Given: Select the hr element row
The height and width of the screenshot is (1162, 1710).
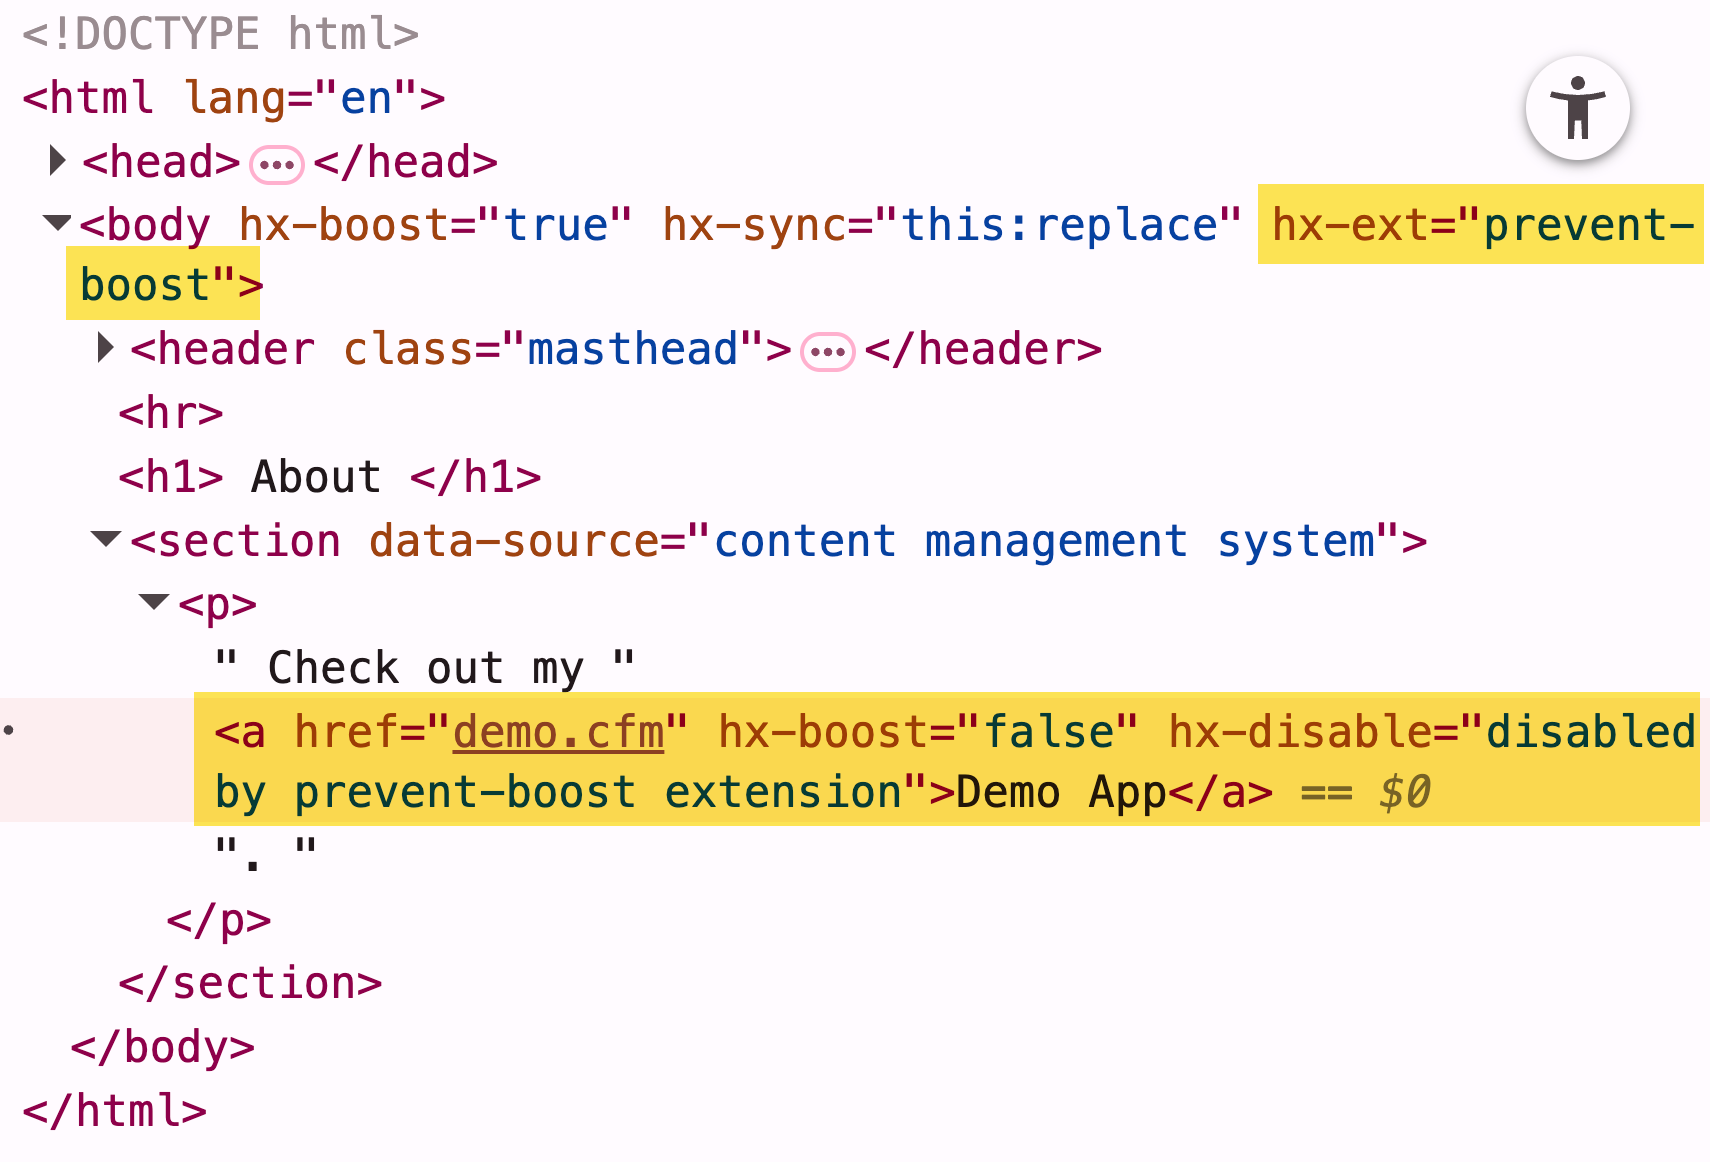Looking at the screenshot, I should (x=171, y=413).
